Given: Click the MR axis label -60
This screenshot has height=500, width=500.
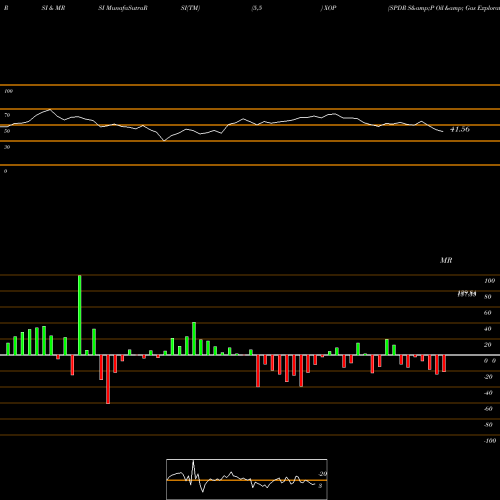Looking at the screenshot, I should tap(488, 409).
